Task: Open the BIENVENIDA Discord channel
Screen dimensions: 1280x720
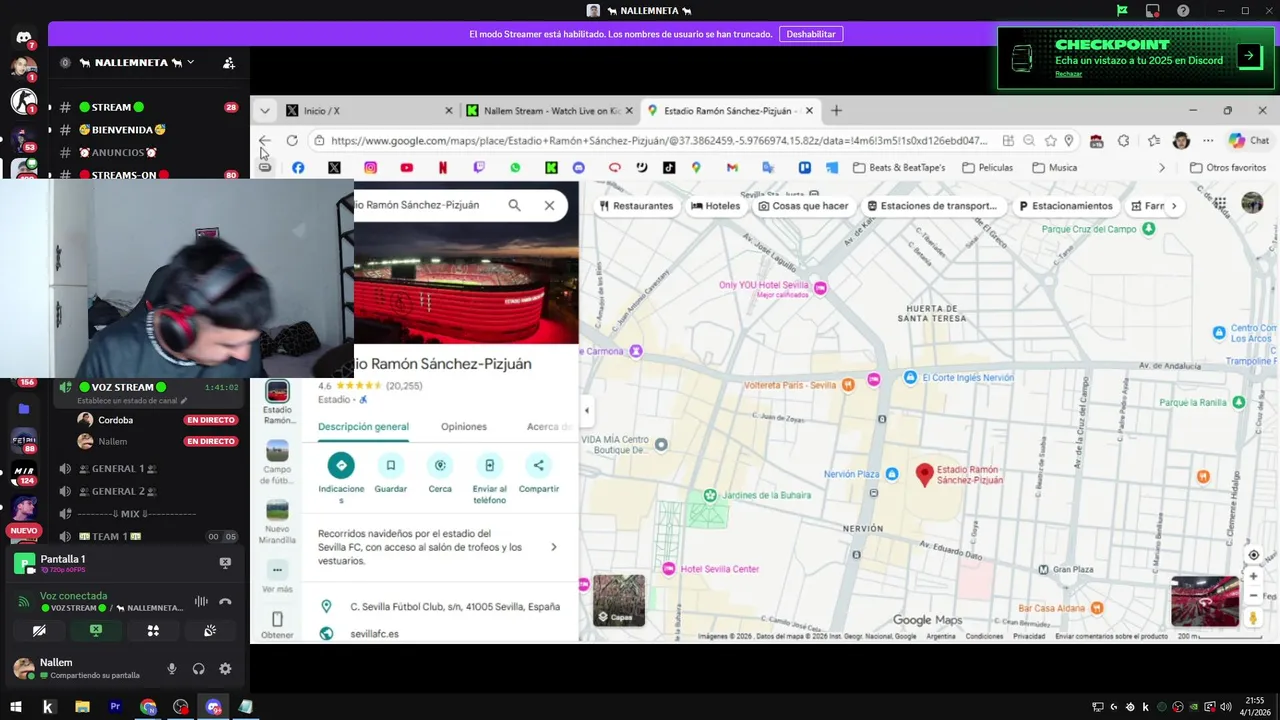Action: tap(122, 130)
